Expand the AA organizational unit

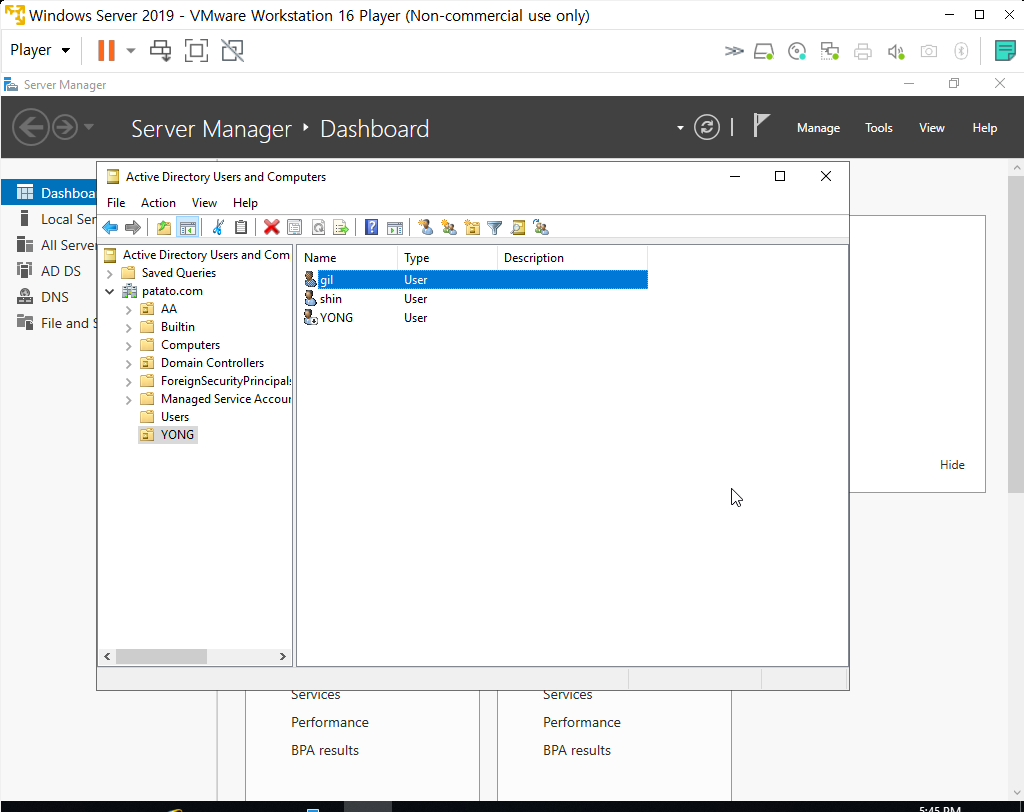click(127, 308)
